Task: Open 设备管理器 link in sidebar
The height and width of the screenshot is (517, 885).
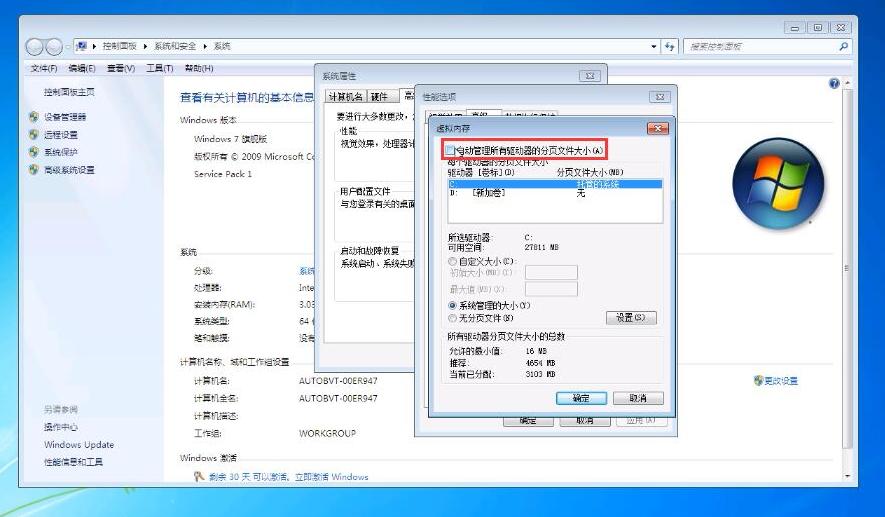Action: pos(65,117)
